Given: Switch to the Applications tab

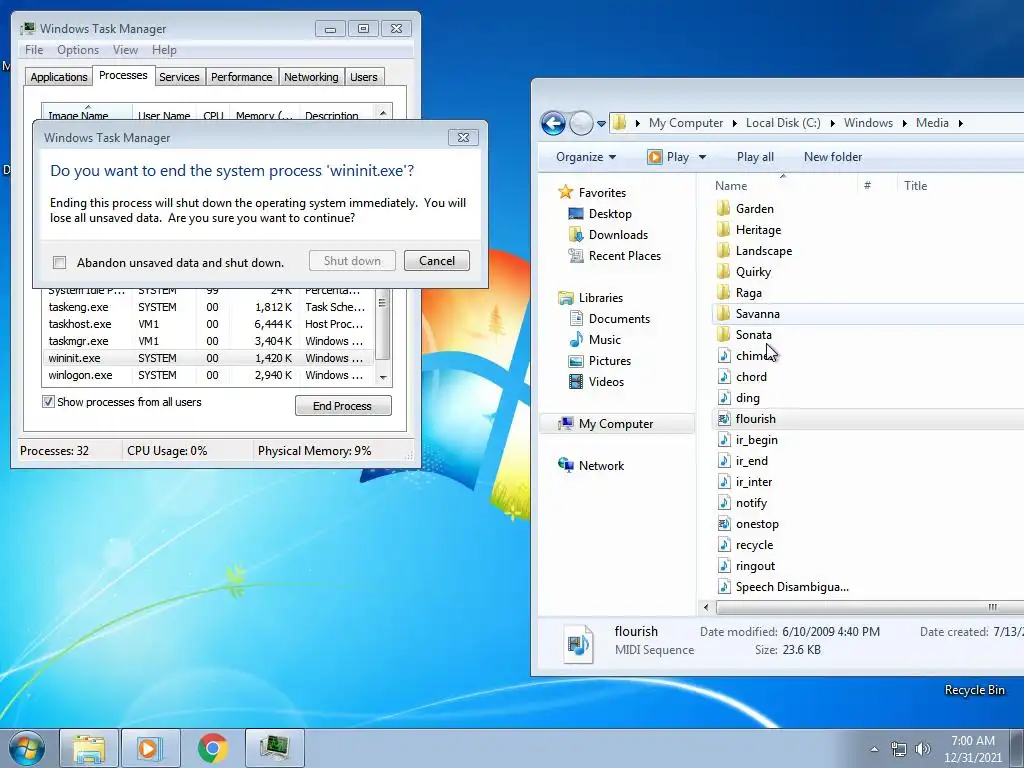Looking at the screenshot, I should tap(59, 77).
